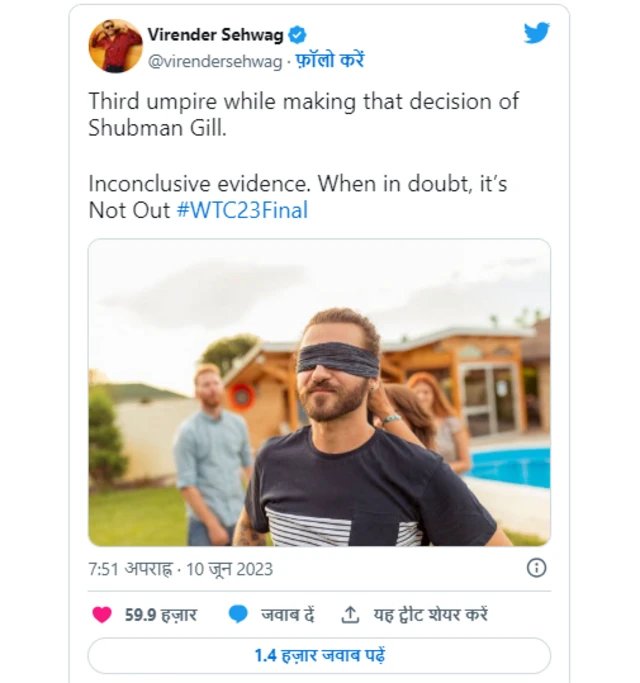The image size is (640, 683).
Task: Click the 59.9 हज़ार likes count
Action: click(161, 615)
